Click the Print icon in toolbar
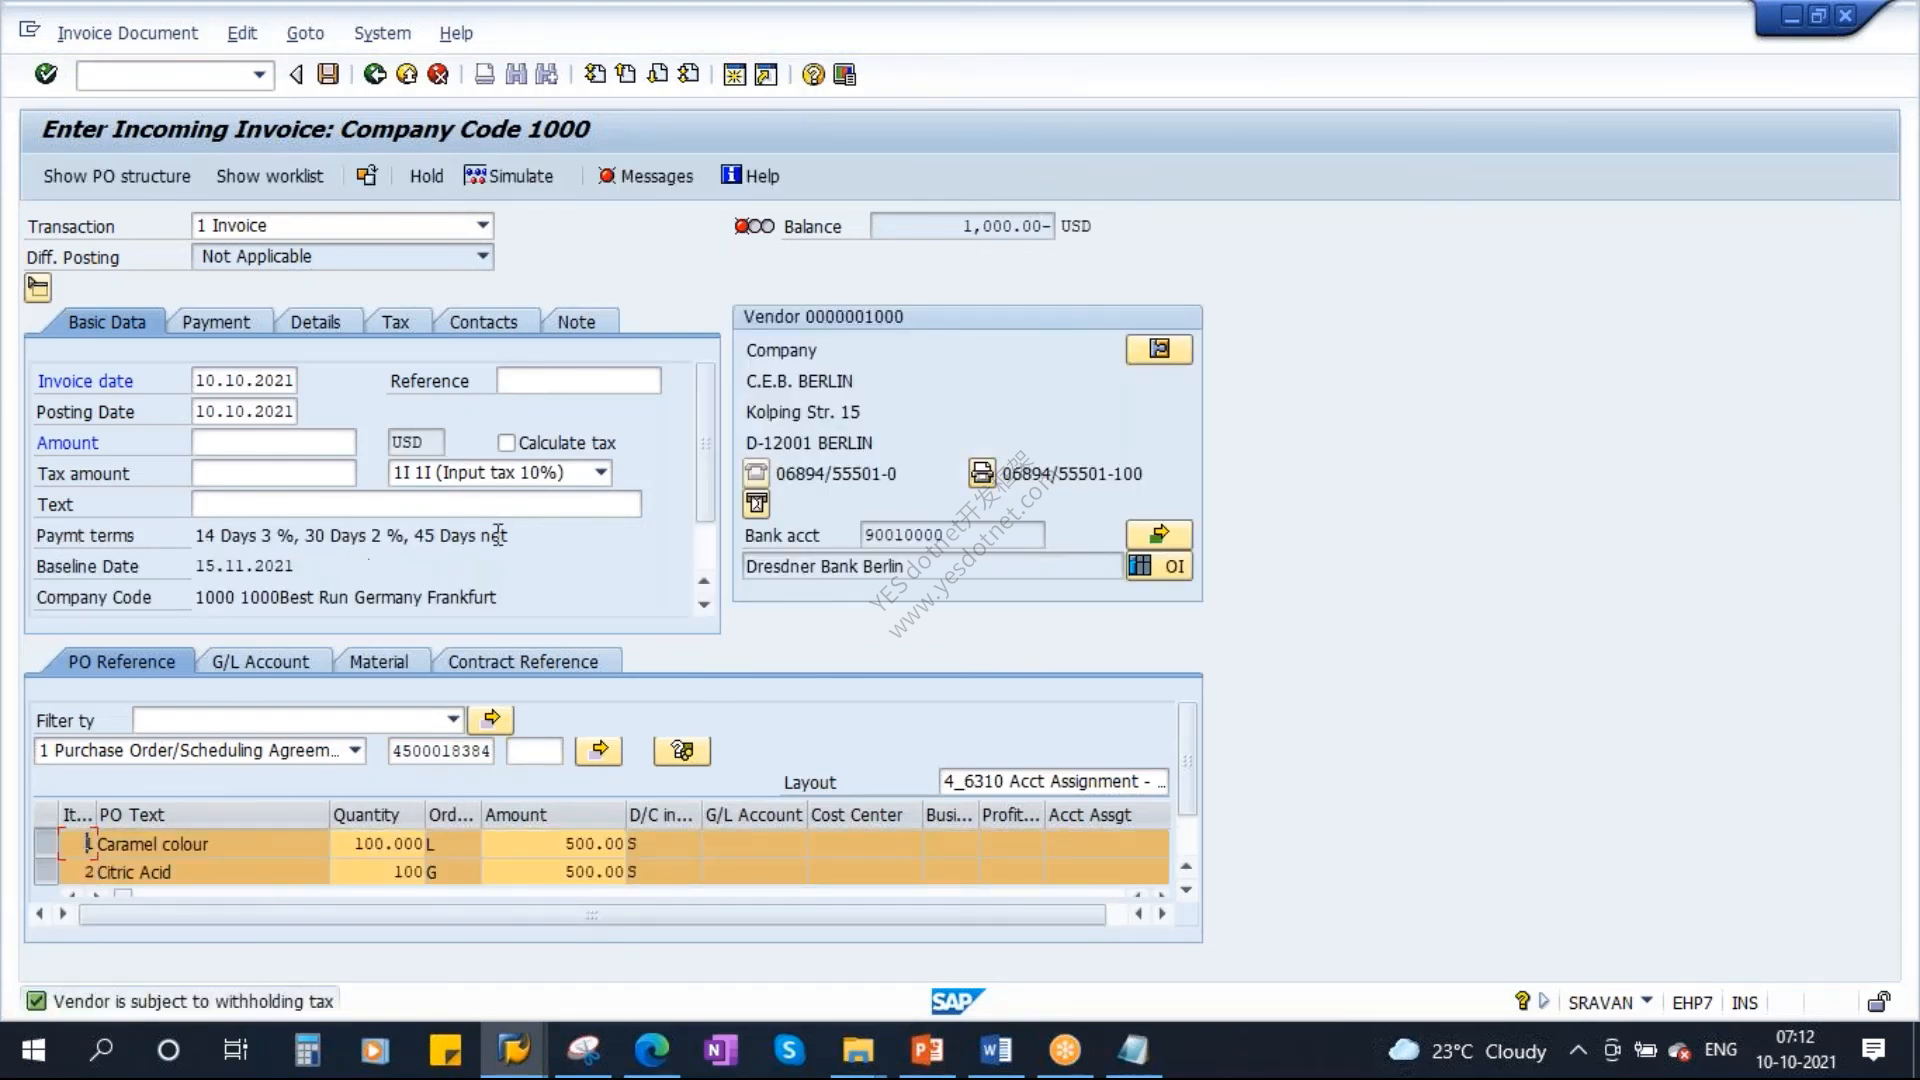The height and width of the screenshot is (1080, 1920). (484, 74)
